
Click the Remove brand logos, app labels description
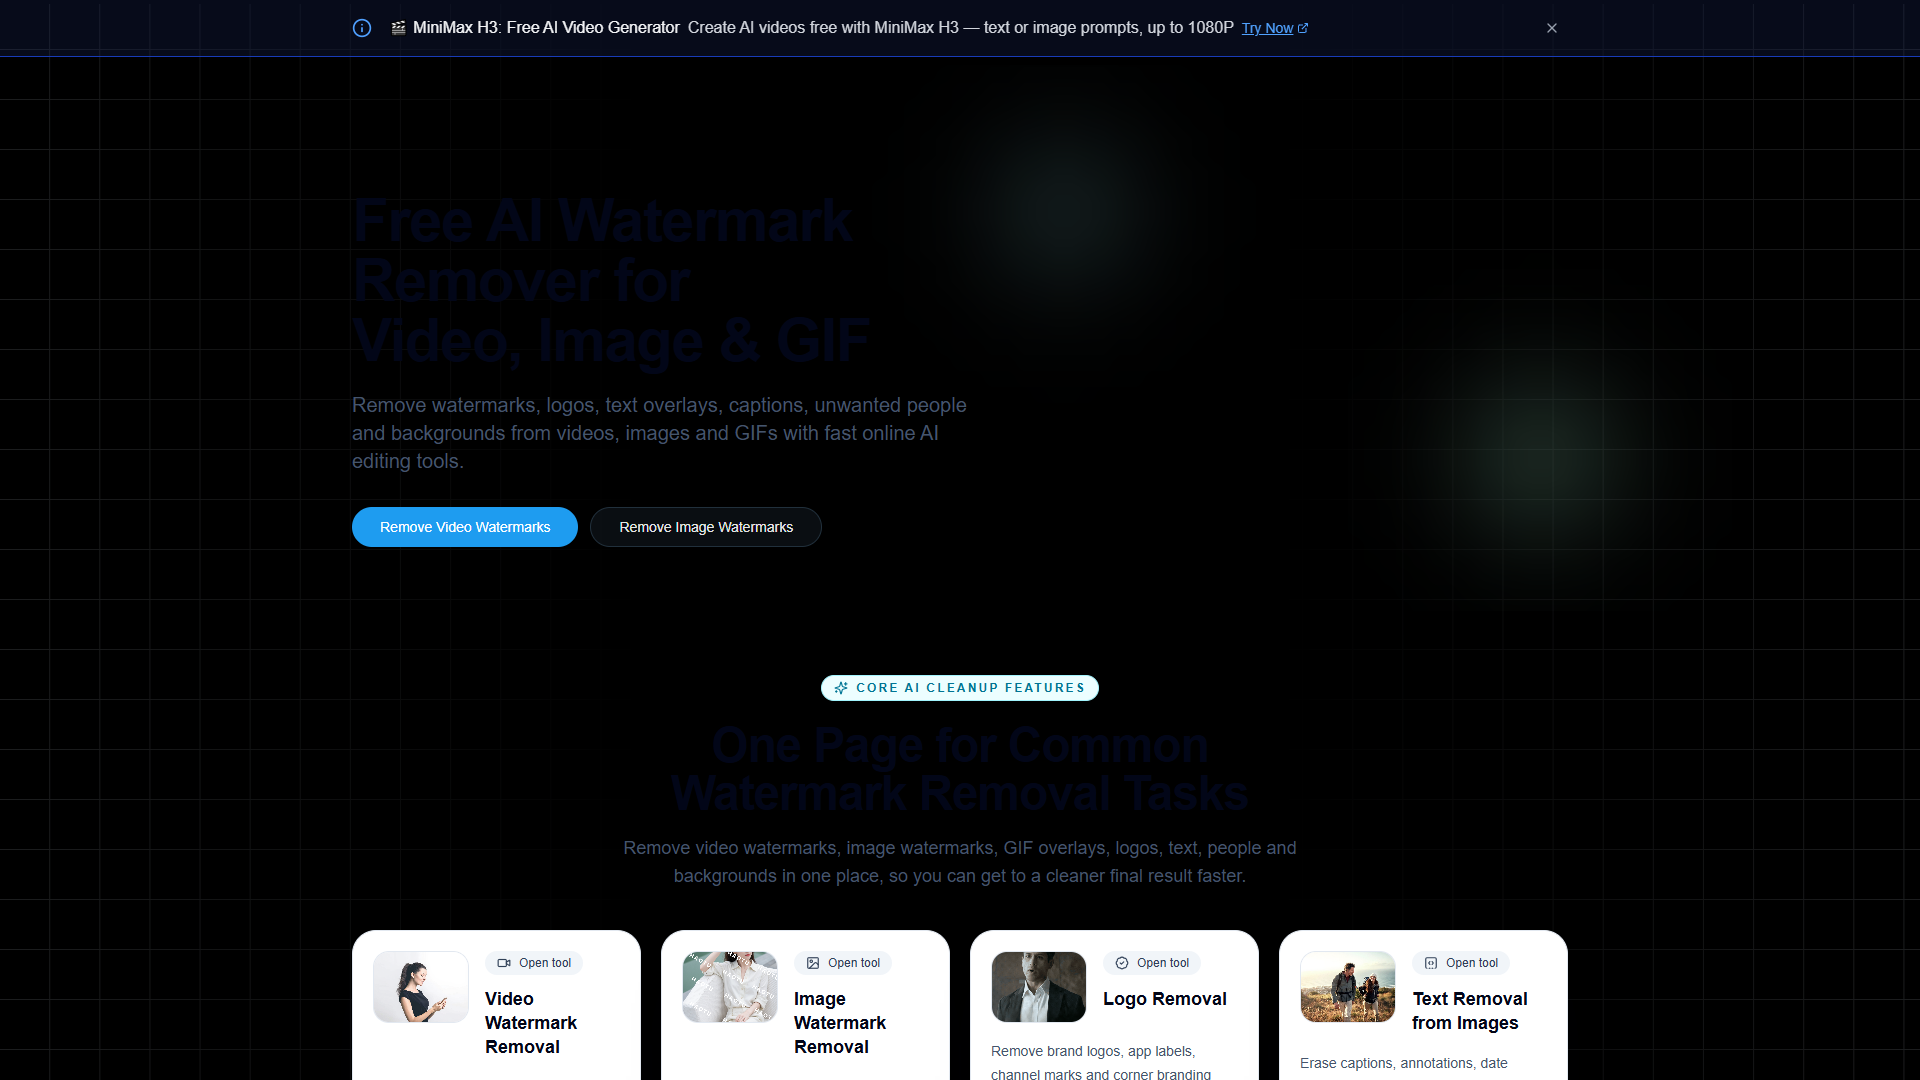[x=1101, y=1062]
